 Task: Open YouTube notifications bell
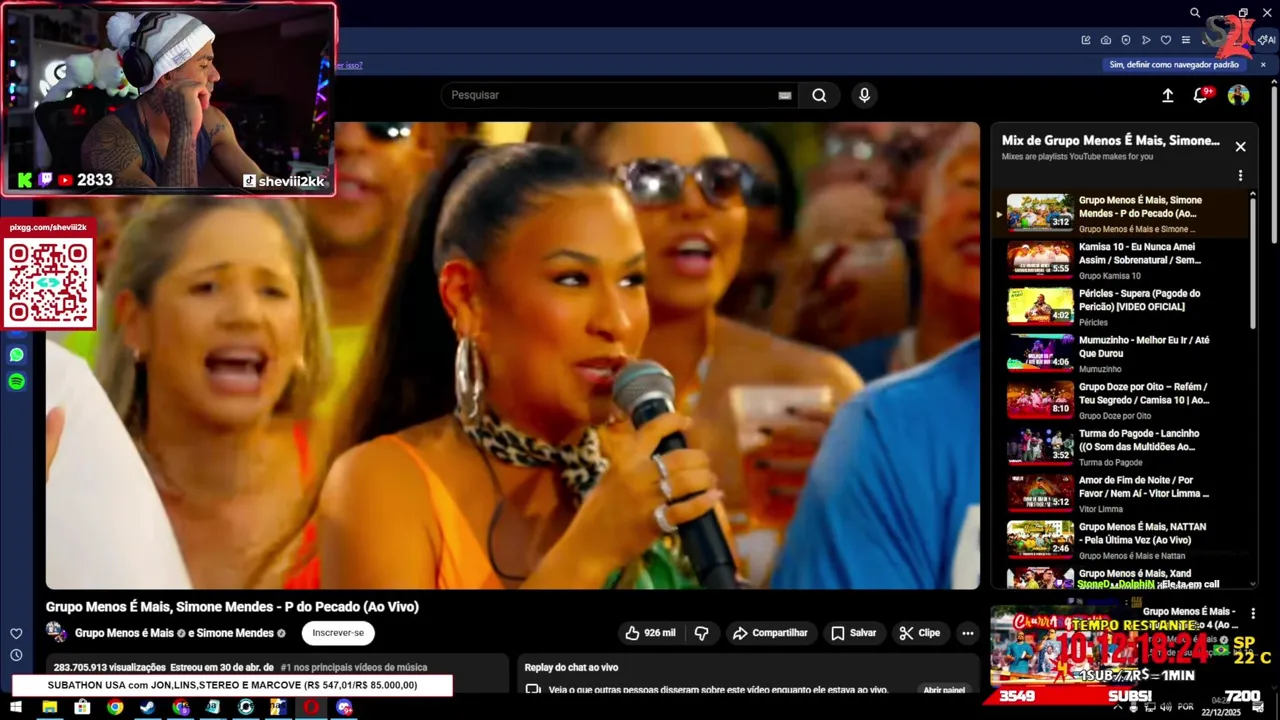click(1201, 95)
